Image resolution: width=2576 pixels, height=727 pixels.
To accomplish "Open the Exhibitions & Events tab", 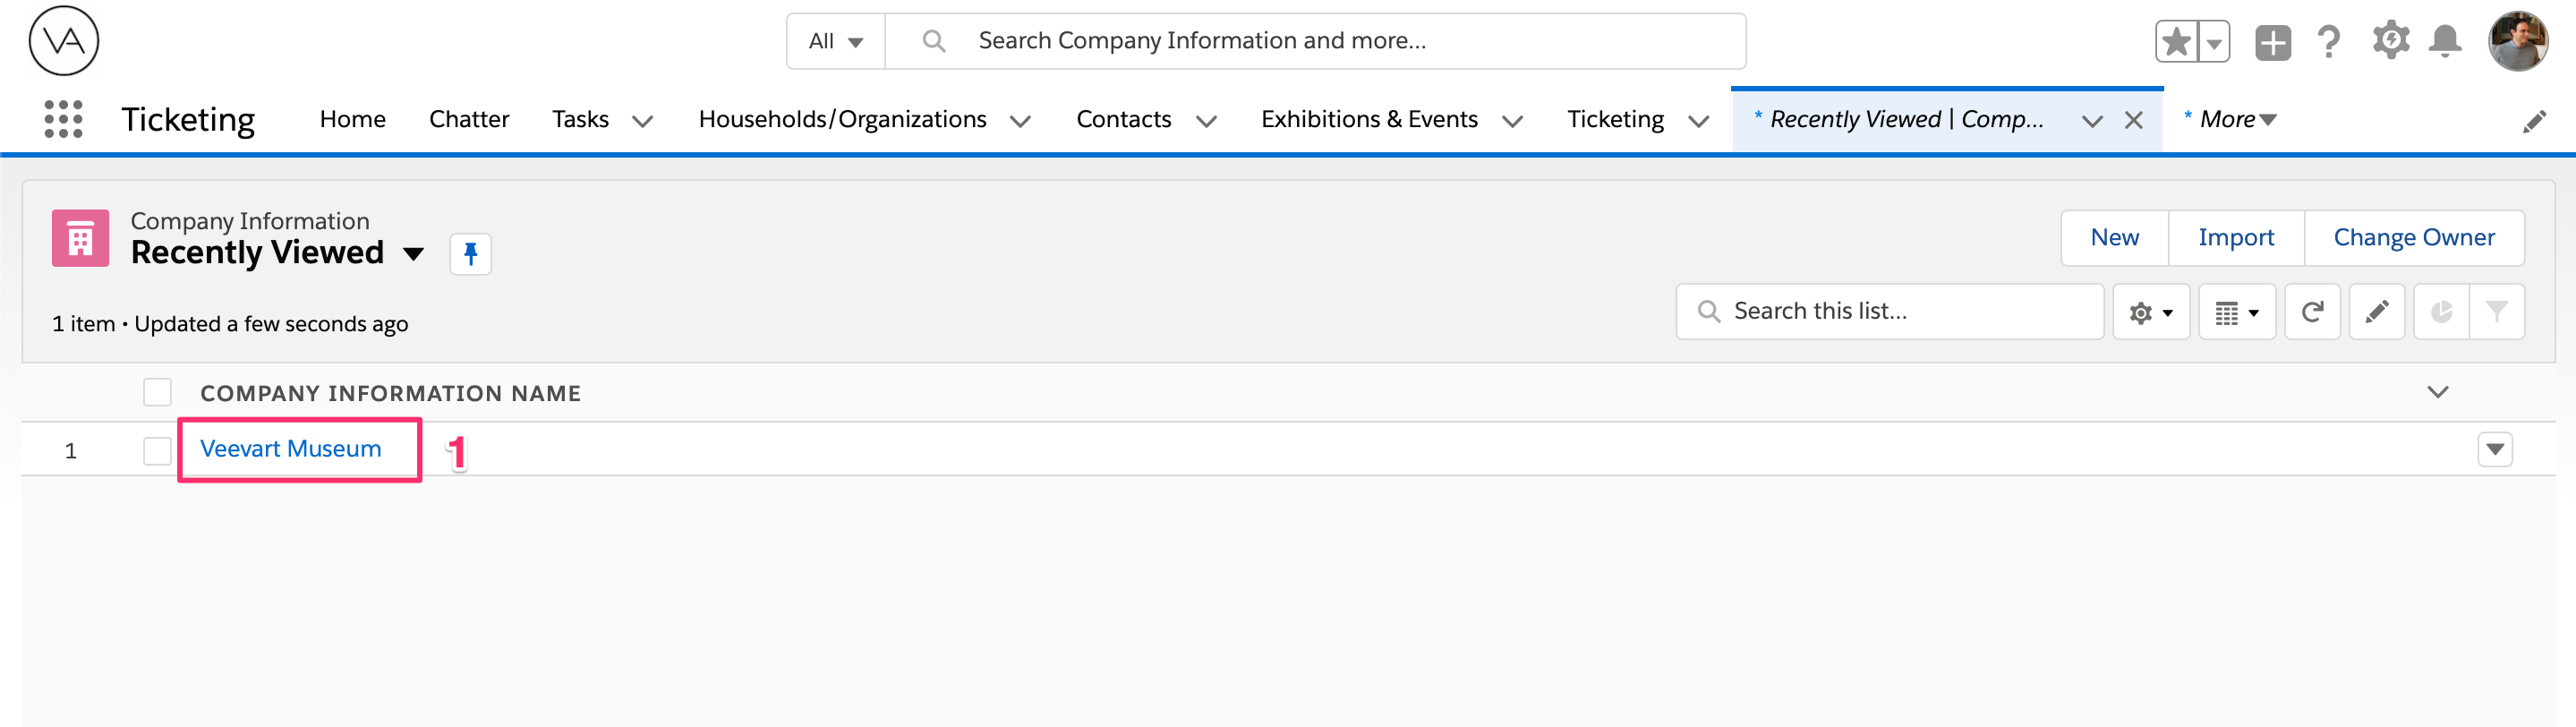I will coord(1369,118).
